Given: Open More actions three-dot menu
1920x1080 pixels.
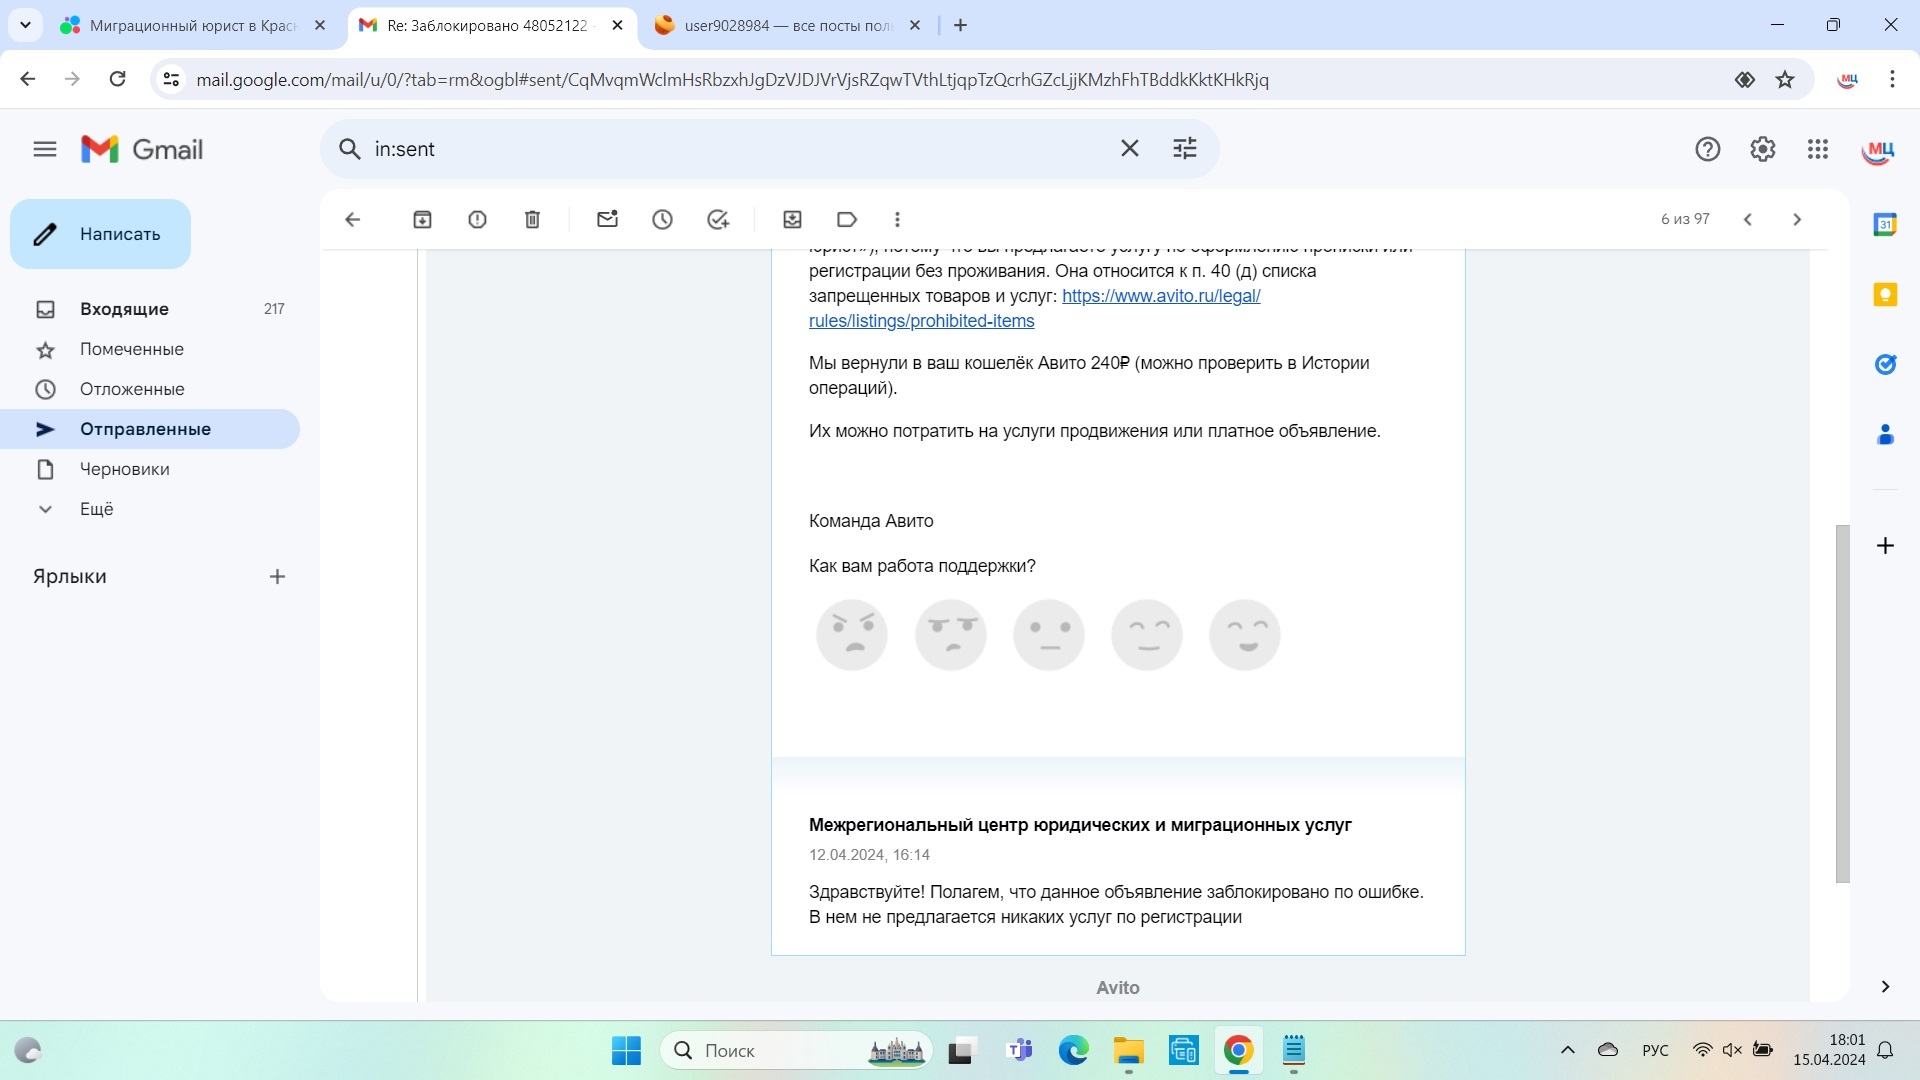Looking at the screenshot, I should (897, 220).
